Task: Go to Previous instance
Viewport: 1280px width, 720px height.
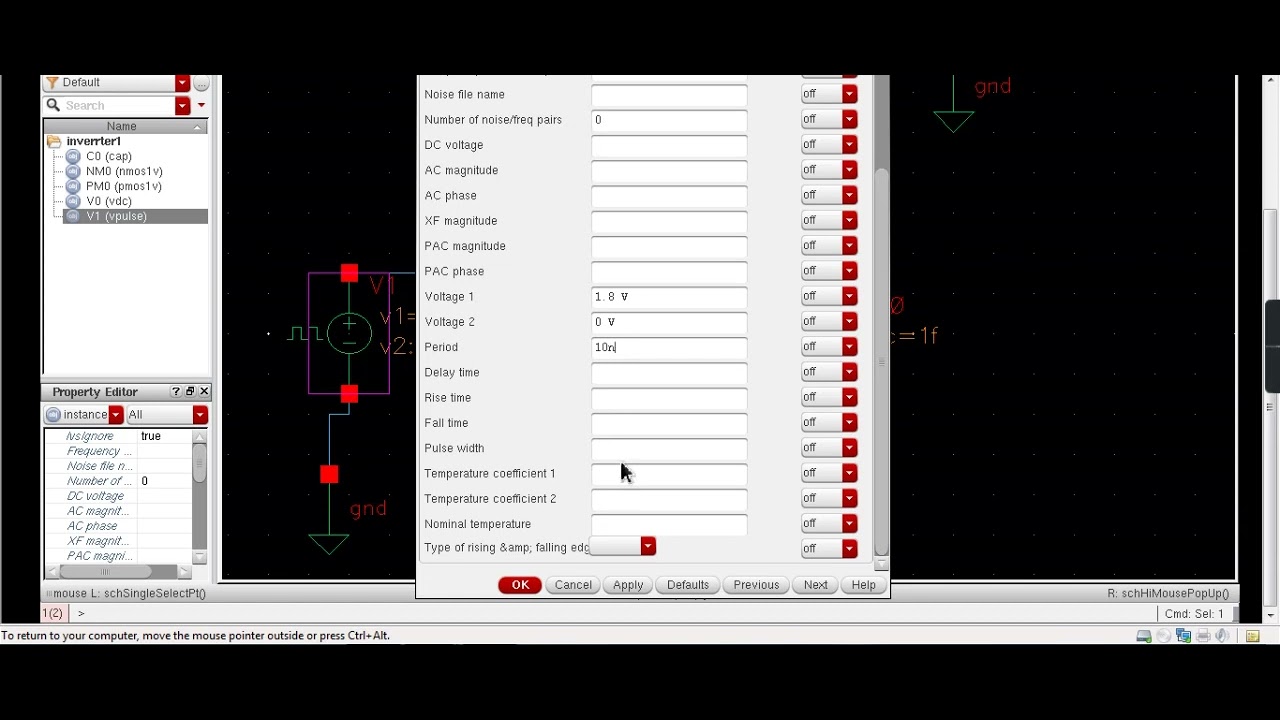Action: coord(756,585)
